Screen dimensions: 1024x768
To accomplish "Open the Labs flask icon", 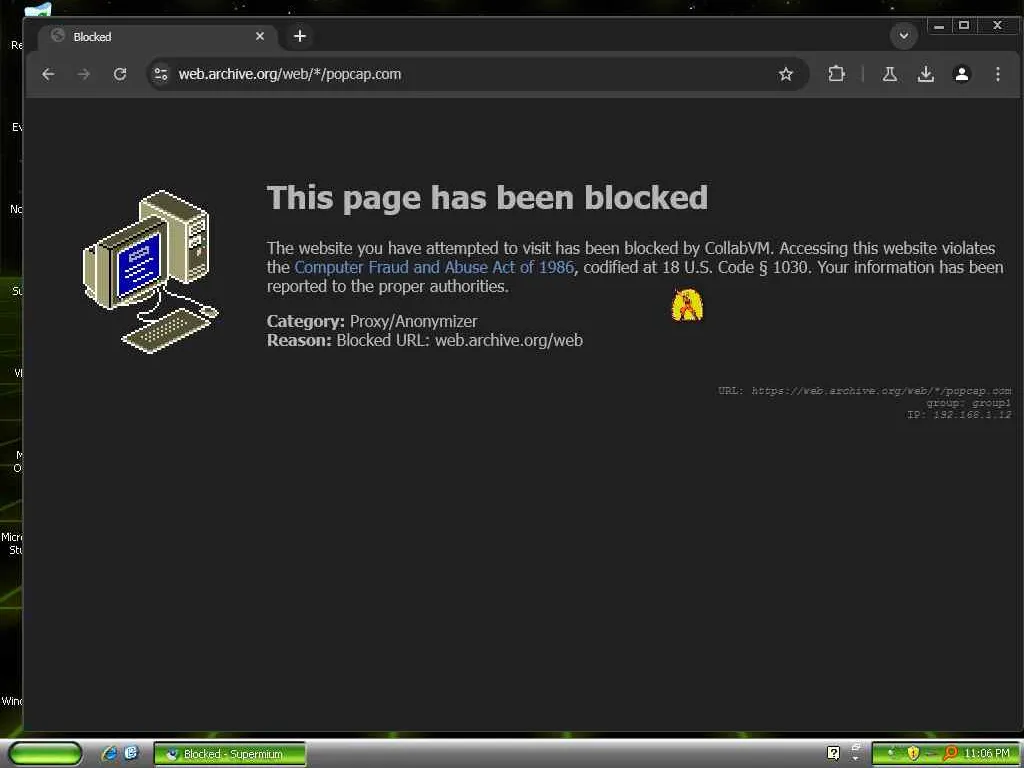I will click(x=889, y=74).
